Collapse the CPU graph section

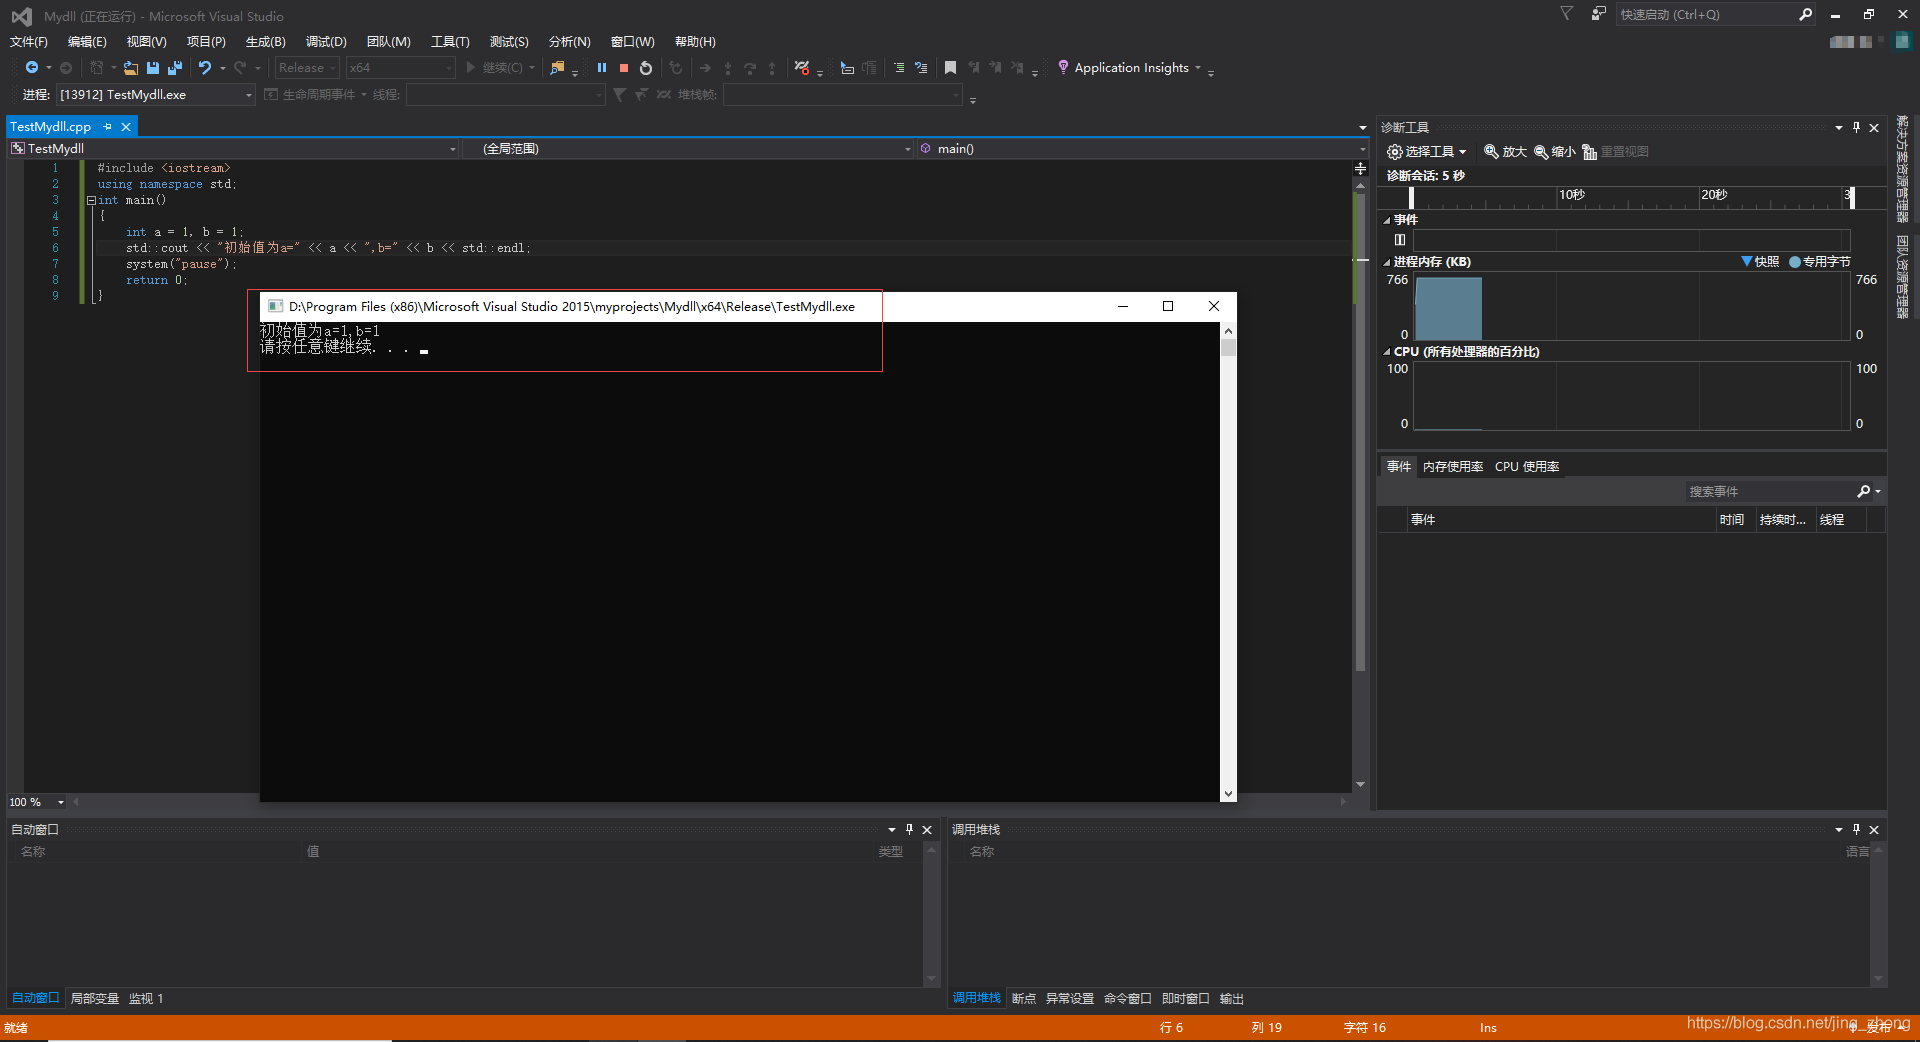click(1387, 352)
